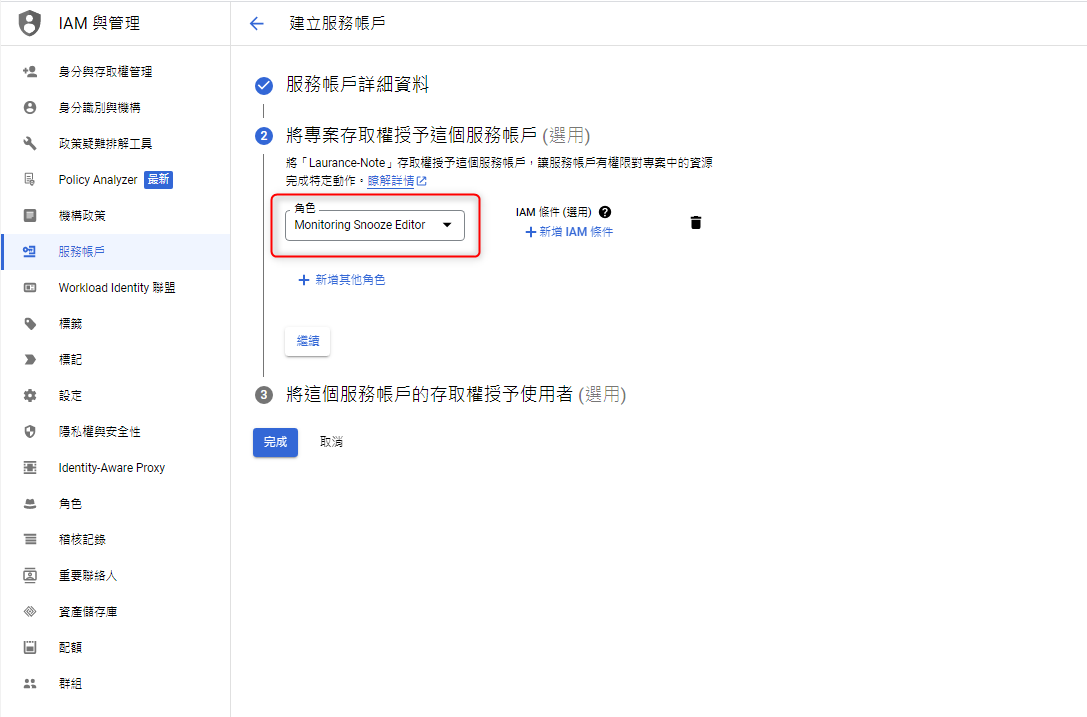Expand step 3 將這個服務帳戶的存取權授予使用者
Viewport: 1087px width, 717px height.
(456, 395)
